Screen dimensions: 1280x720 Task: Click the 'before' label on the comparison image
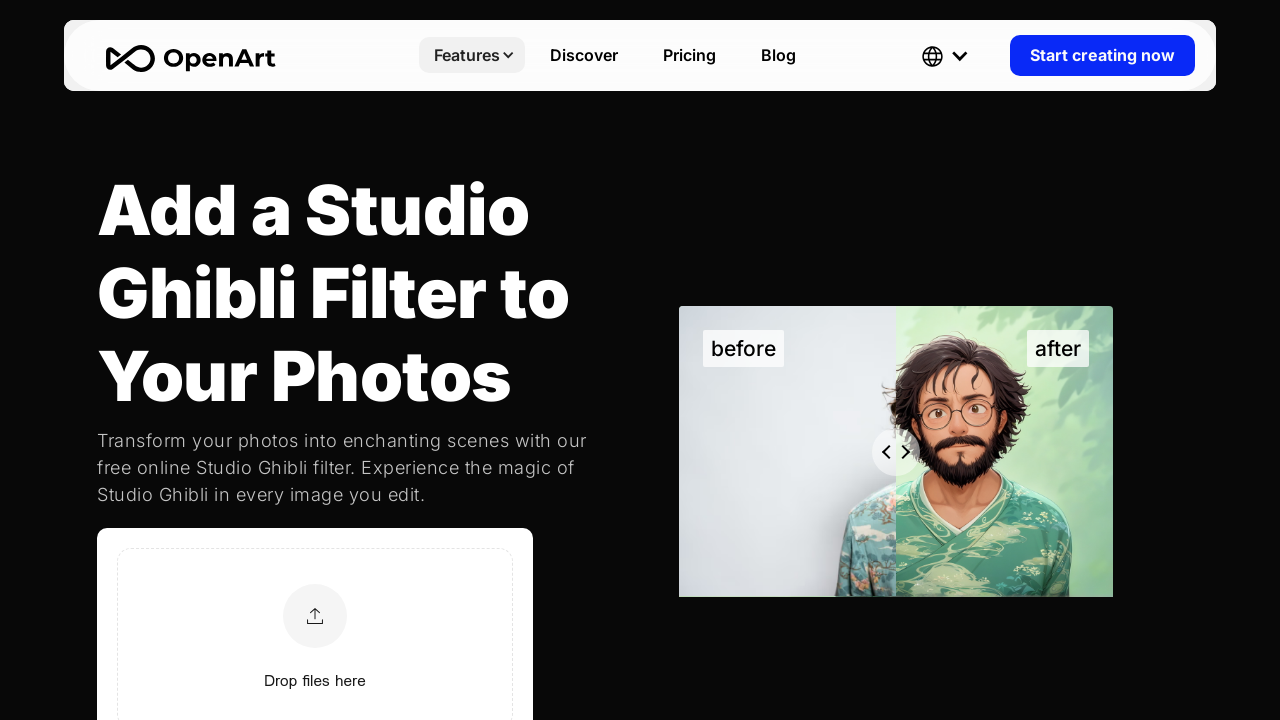click(743, 349)
